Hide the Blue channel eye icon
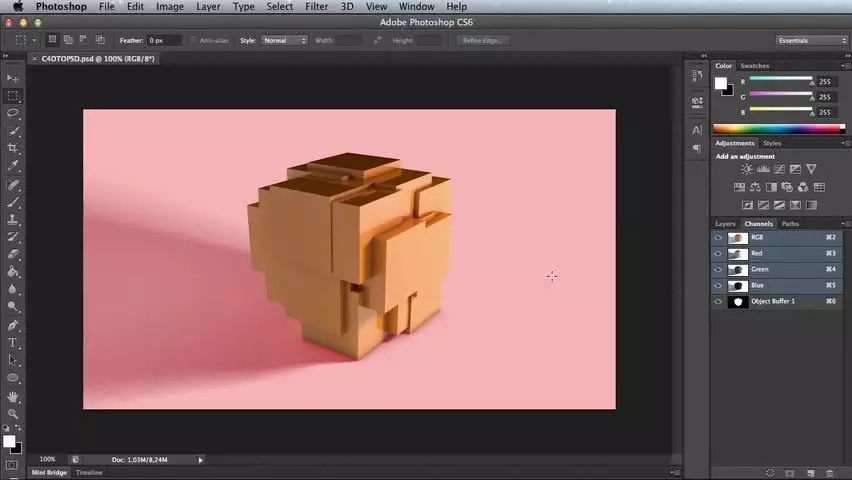Viewport: 852px width, 480px height. coord(718,285)
